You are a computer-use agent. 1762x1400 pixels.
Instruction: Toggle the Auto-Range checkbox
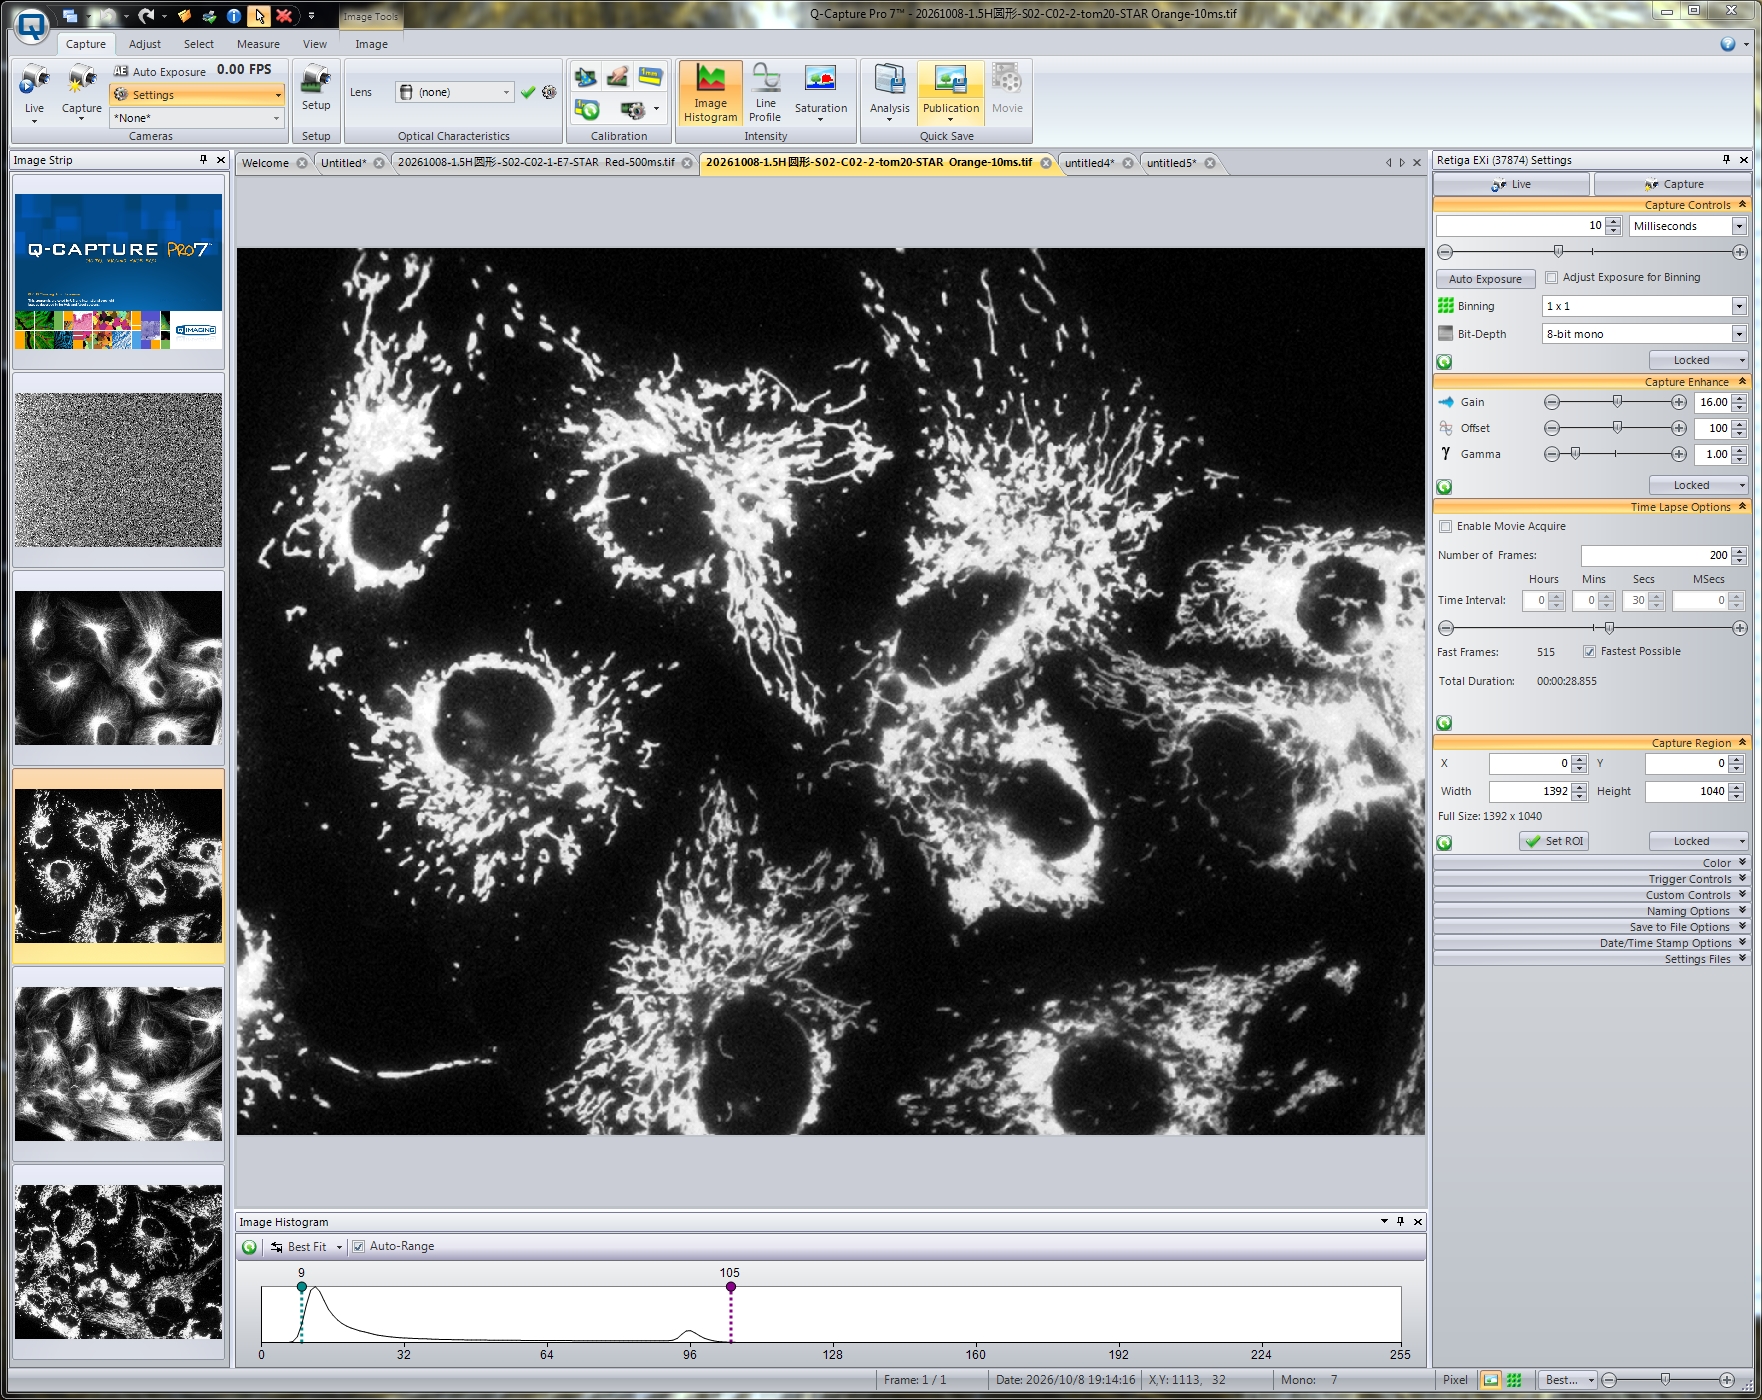[358, 1247]
